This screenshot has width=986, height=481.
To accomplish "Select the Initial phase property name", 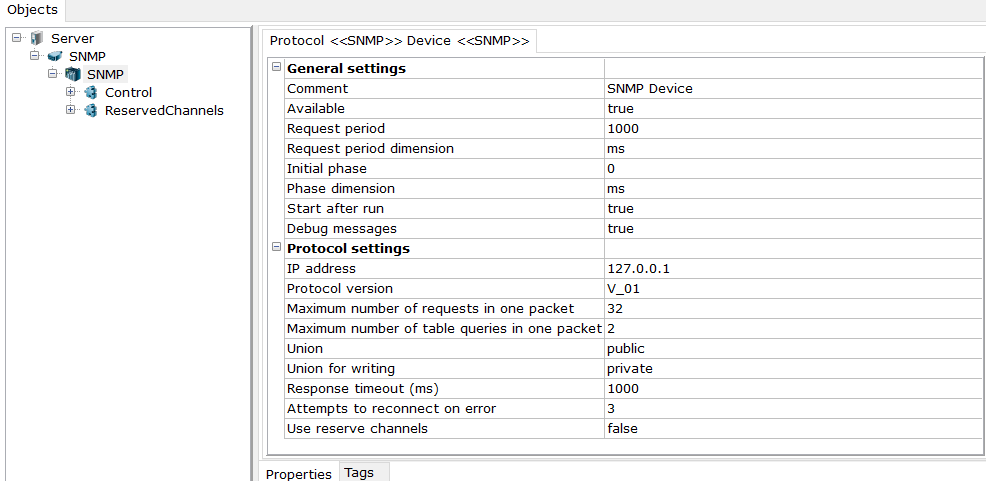I will pyautogui.click(x=326, y=169).
